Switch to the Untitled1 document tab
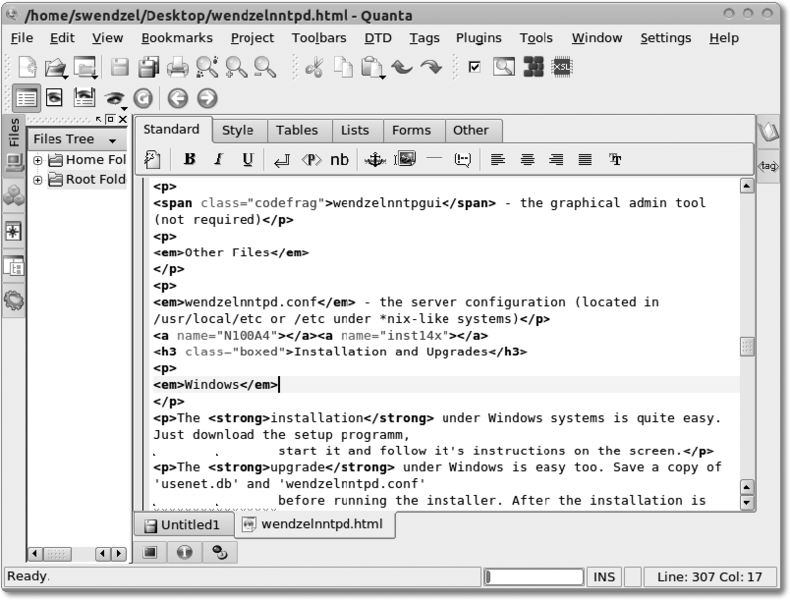 click(x=181, y=524)
